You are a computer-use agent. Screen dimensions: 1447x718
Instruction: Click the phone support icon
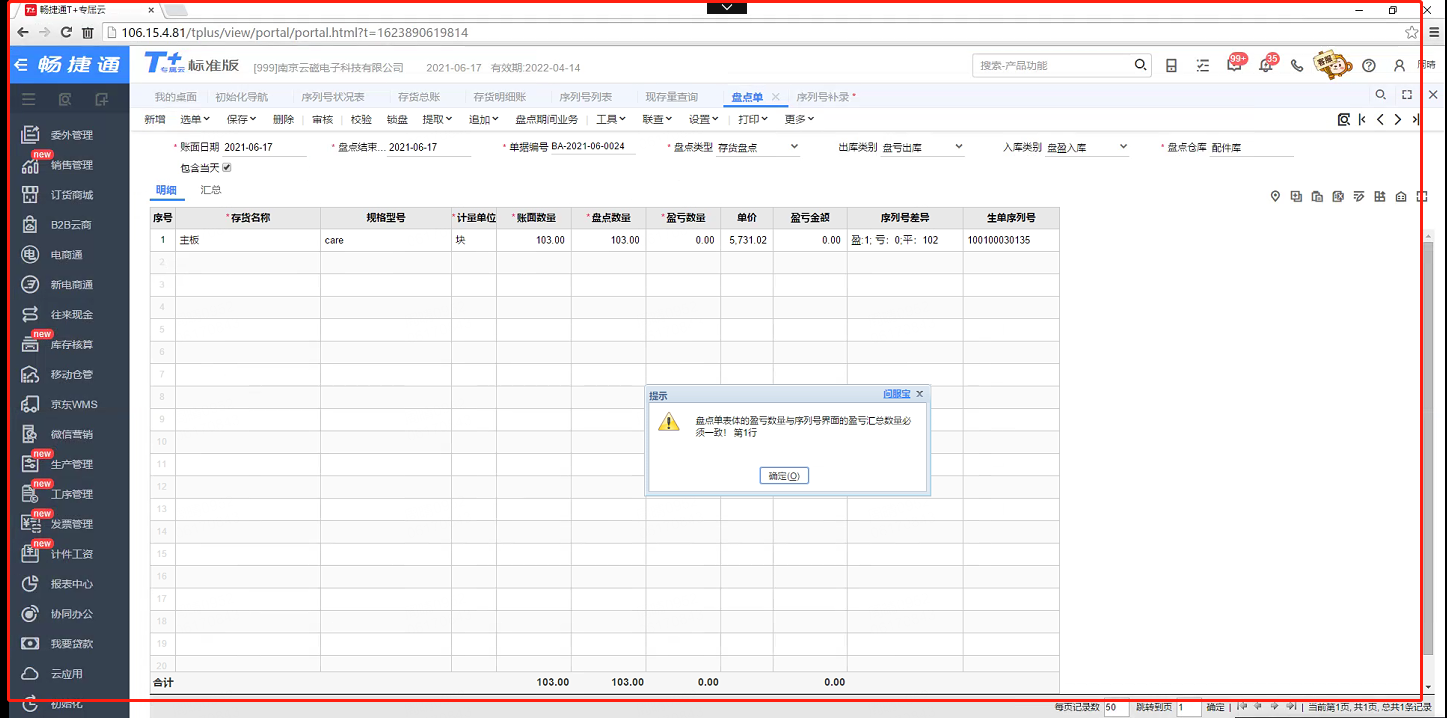[x=1297, y=65]
